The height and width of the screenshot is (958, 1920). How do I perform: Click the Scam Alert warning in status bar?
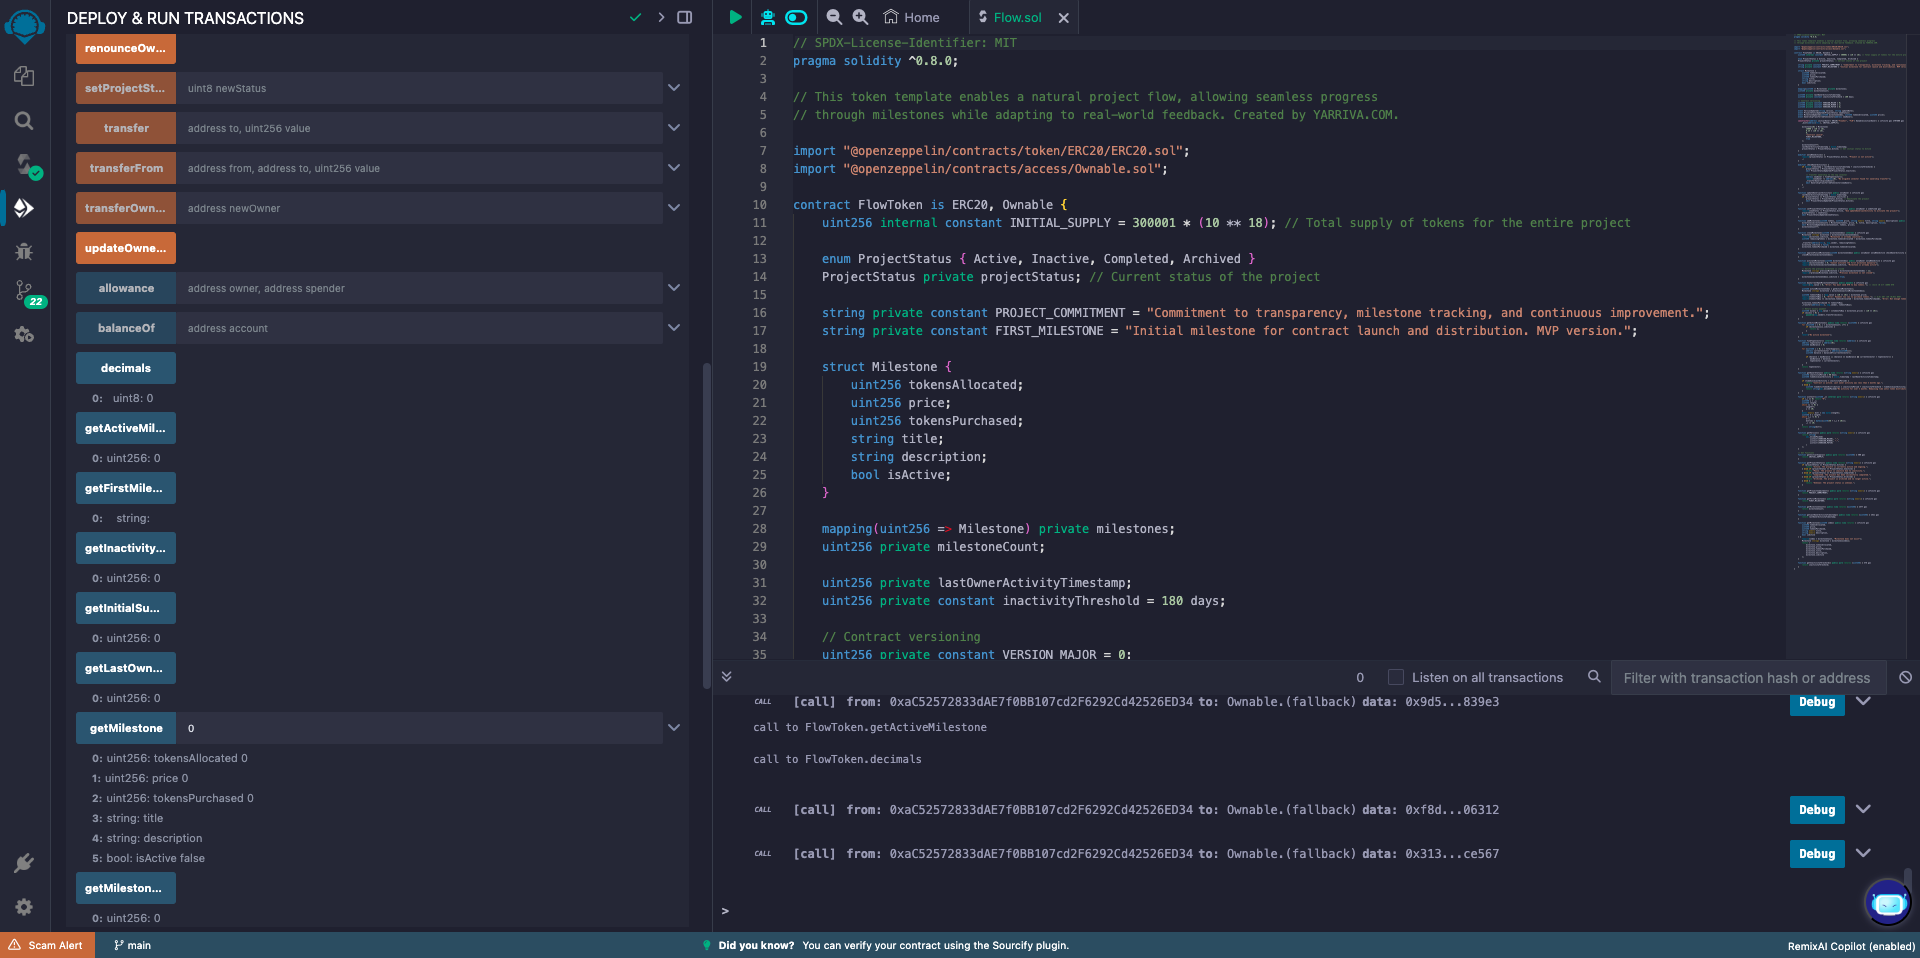(x=46, y=945)
